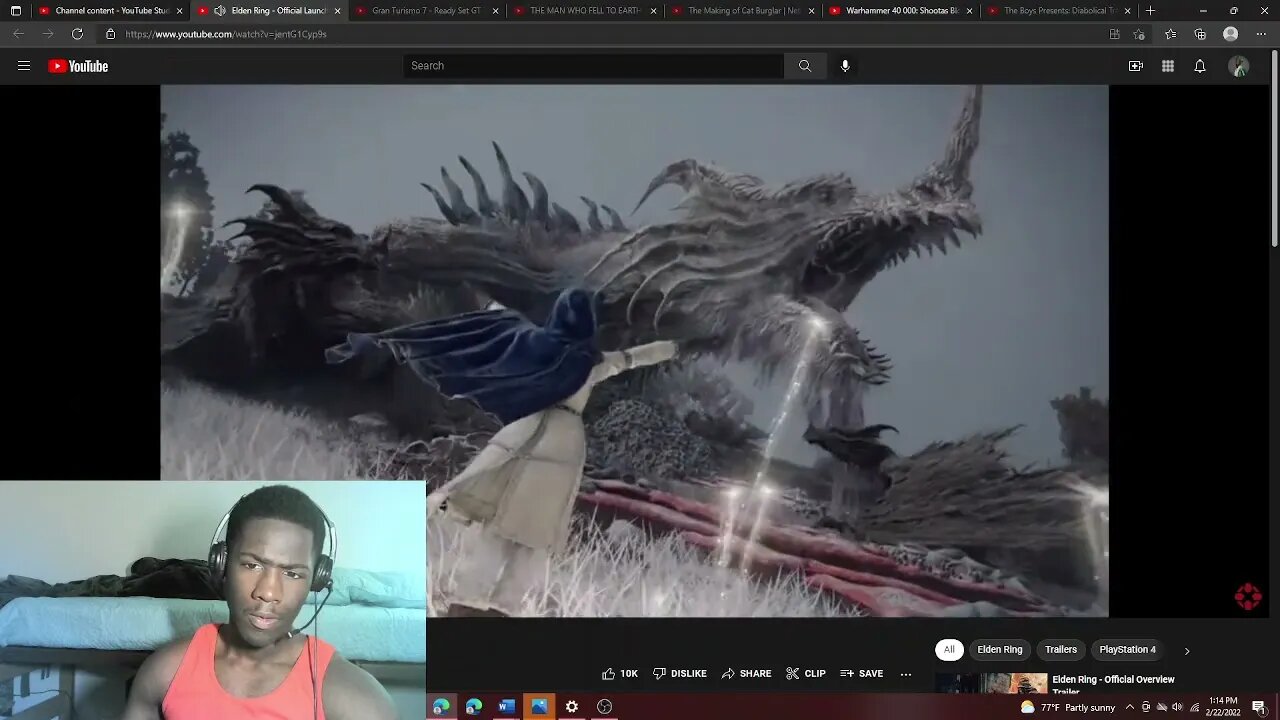Image resolution: width=1280 pixels, height=720 pixels.
Task: Open the SAVE to playlist menu
Action: 861,674
